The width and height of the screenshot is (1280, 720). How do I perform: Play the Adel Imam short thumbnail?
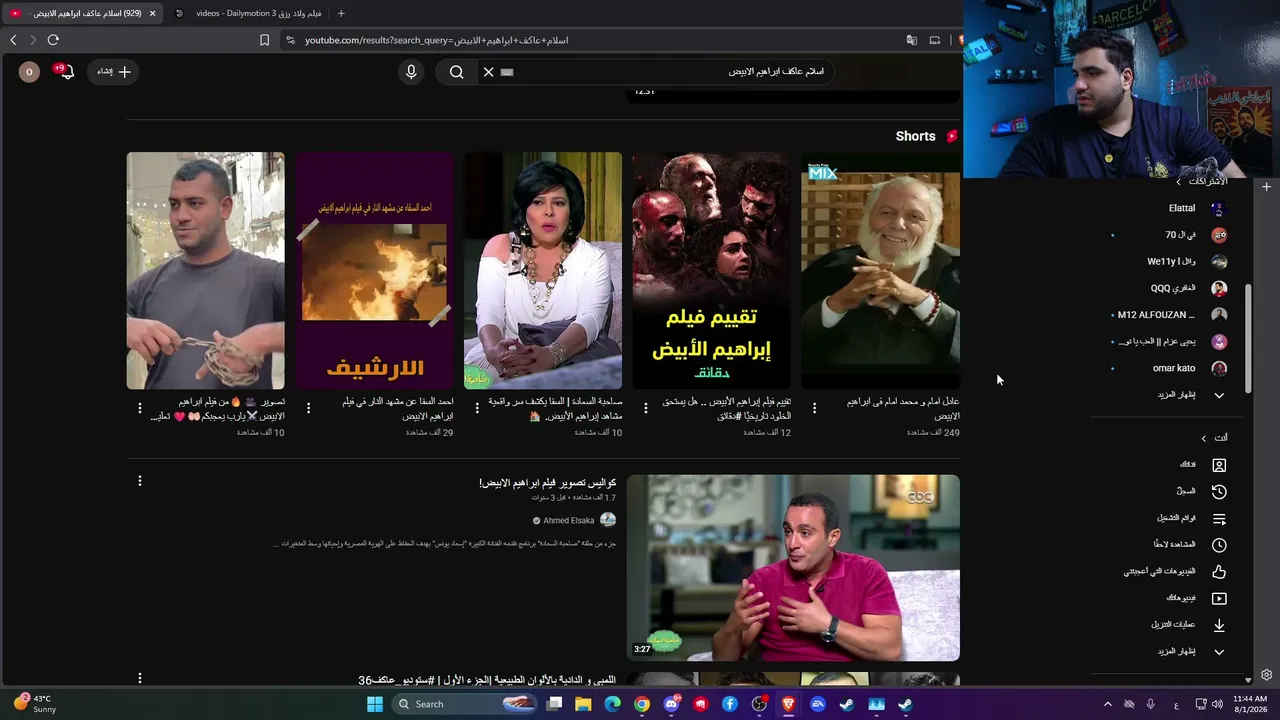pos(880,270)
